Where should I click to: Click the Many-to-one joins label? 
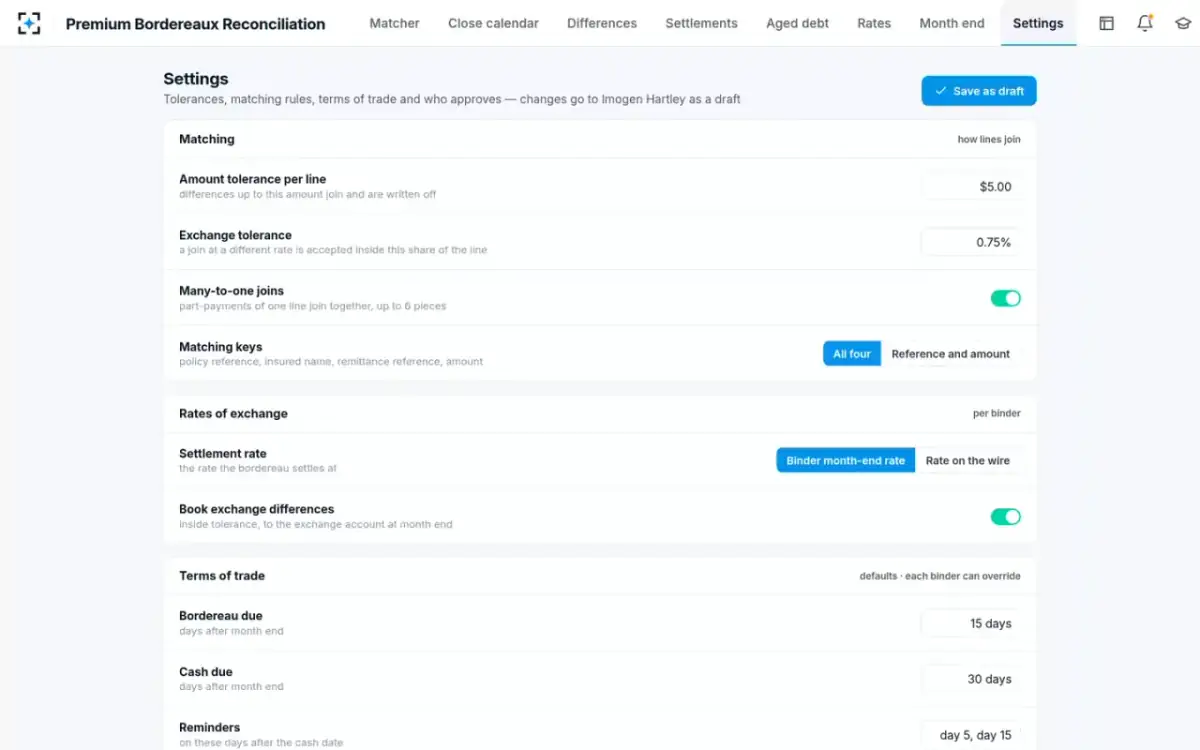[232, 291]
